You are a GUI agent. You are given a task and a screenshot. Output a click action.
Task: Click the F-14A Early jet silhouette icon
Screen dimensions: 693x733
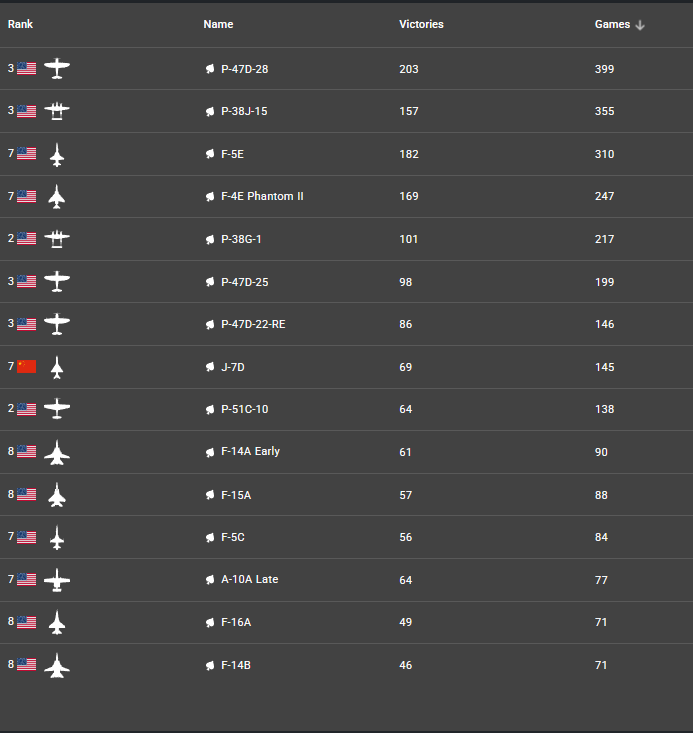click(57, 452)
